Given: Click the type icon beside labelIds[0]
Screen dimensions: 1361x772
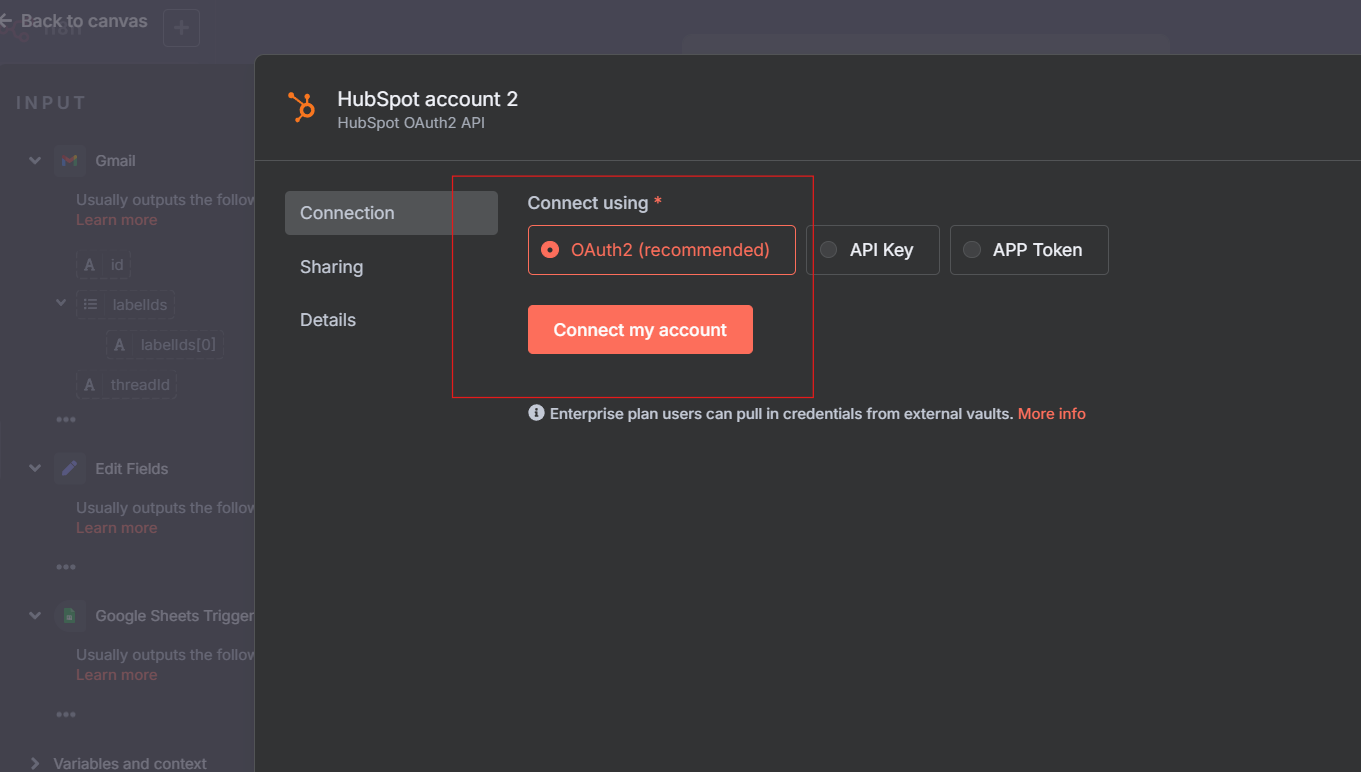Looking at the screenshot, I should pyautogui.click(x=119, y=345).
